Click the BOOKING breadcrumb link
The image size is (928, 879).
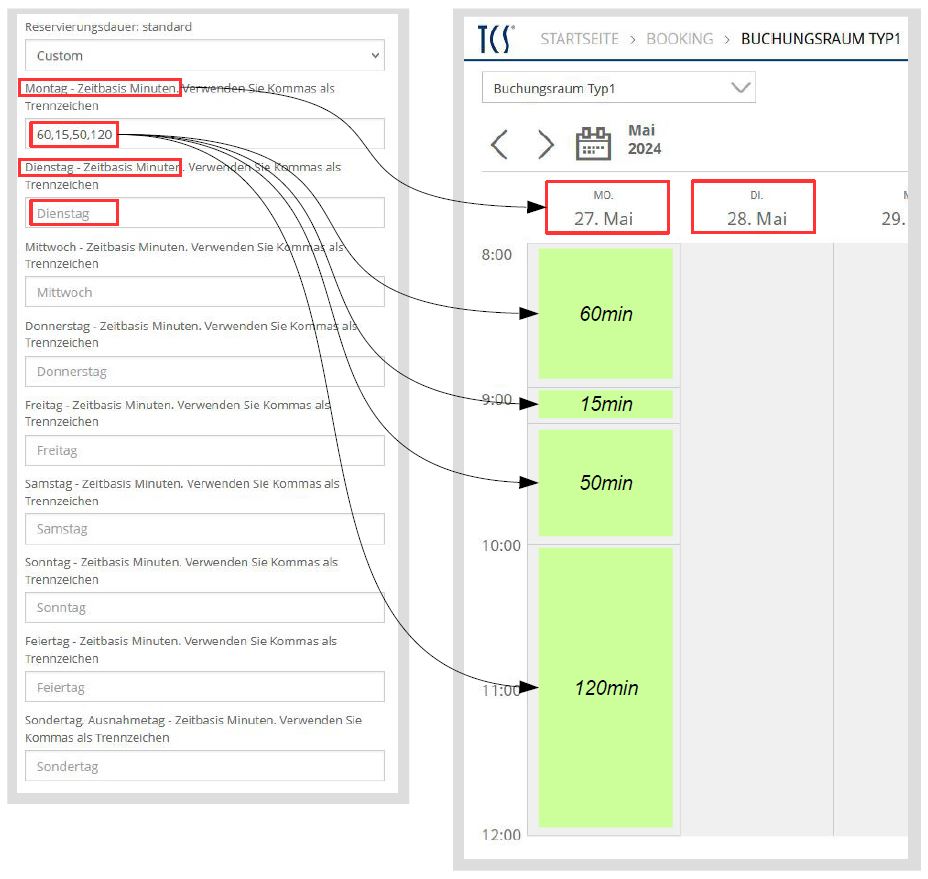tap(679, 39)
